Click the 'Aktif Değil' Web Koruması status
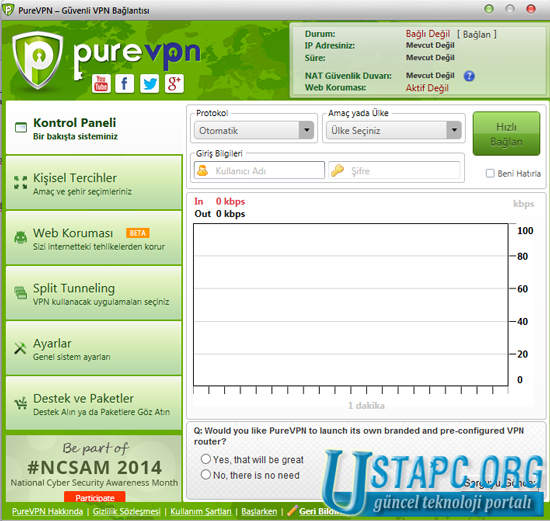Screen dimensions: 550x521 pyautogui.click(x=427, y=88)
